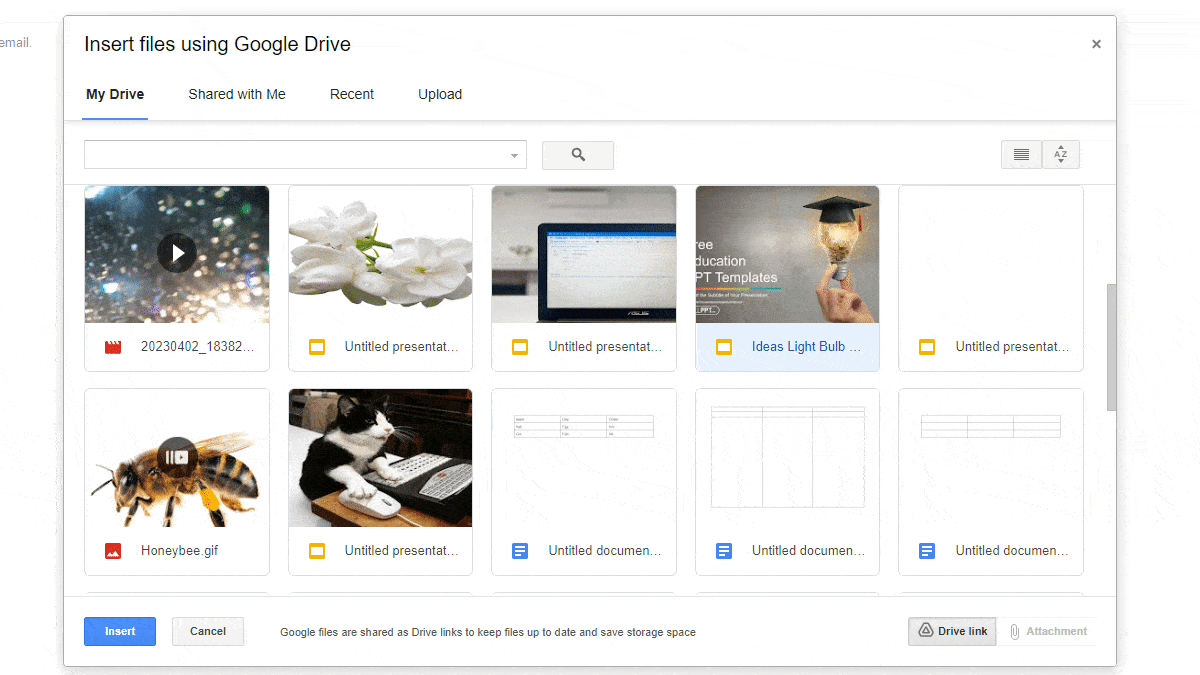Switch to list view layout

click(x=1020, y=154)
